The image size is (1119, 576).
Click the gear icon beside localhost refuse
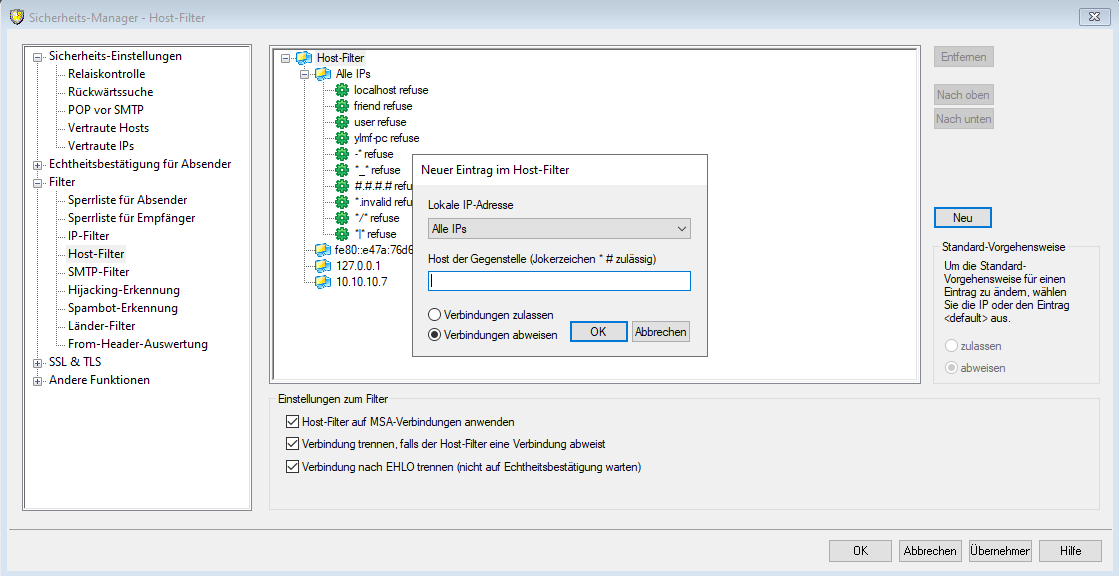(x=343, y=90)
